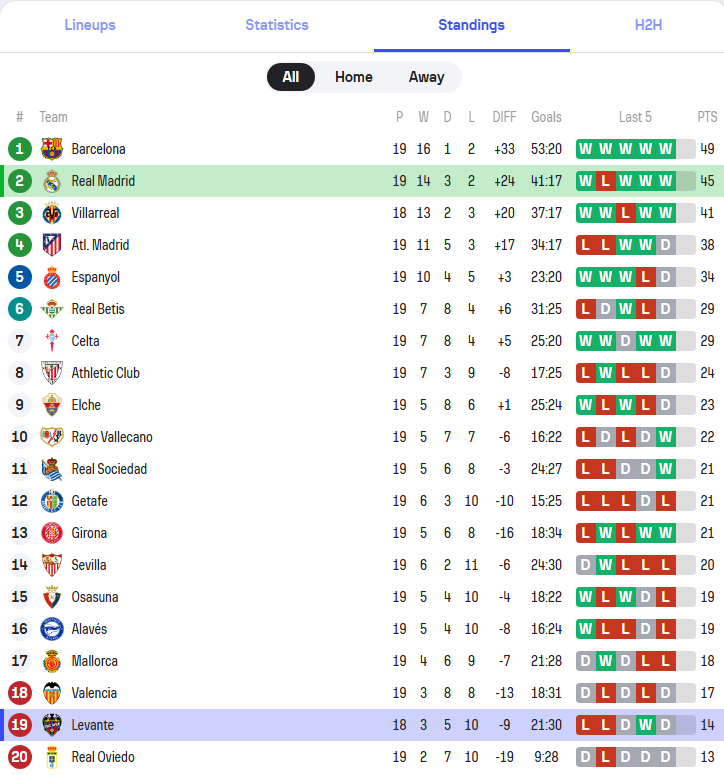Open the Celta team link

pos(85,341)
